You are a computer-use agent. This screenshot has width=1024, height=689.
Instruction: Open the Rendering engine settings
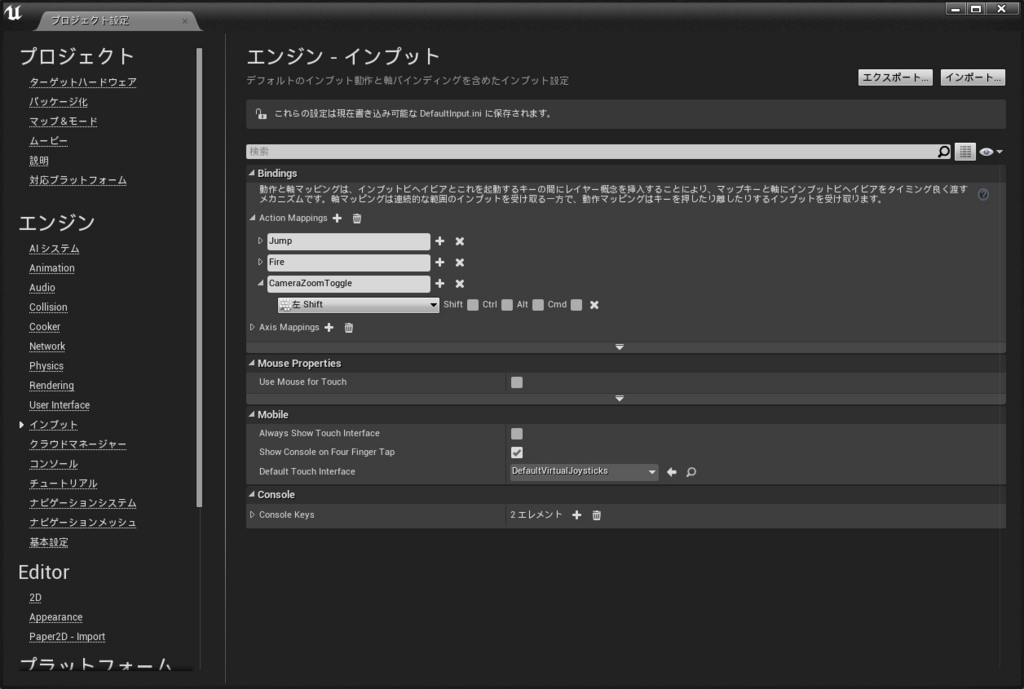pos(52,385)
